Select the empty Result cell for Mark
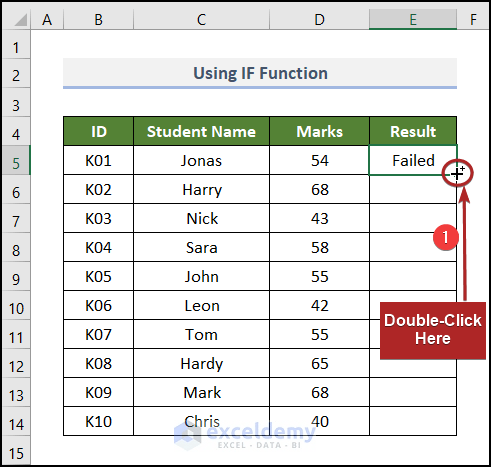This screenshot has height=467, width=491. [413, 392]
